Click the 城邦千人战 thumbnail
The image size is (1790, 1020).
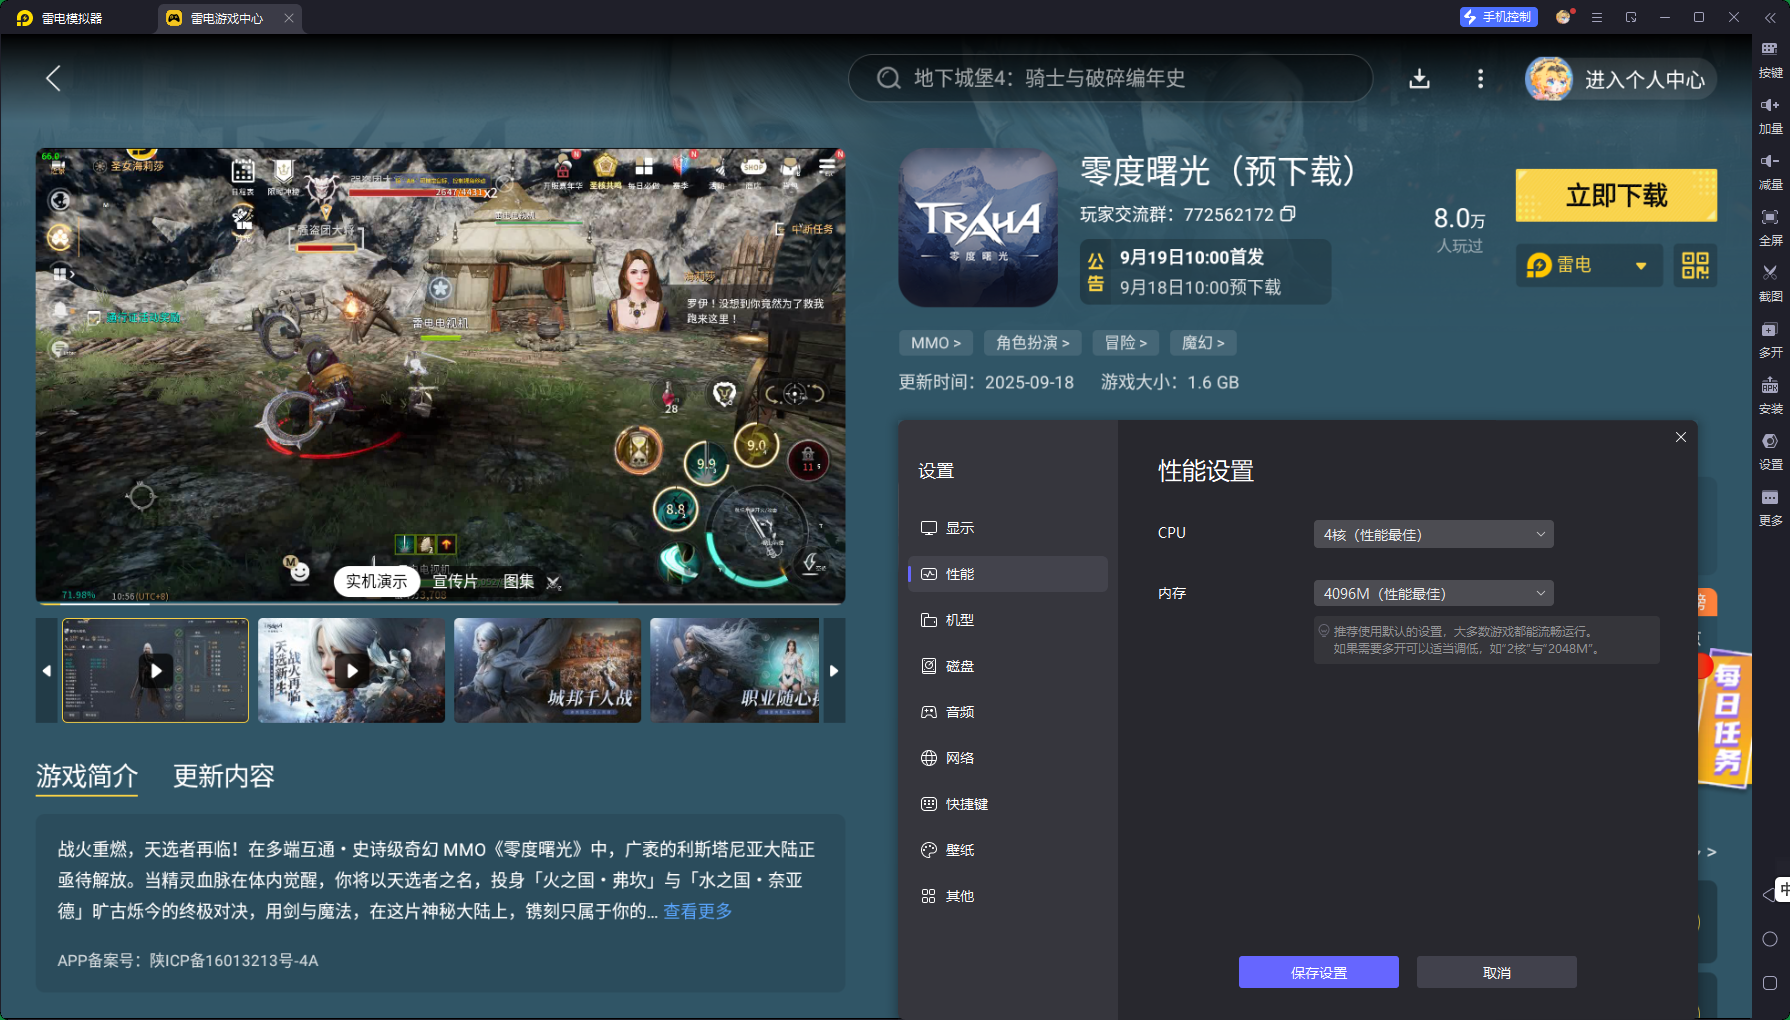coord(547,670)
